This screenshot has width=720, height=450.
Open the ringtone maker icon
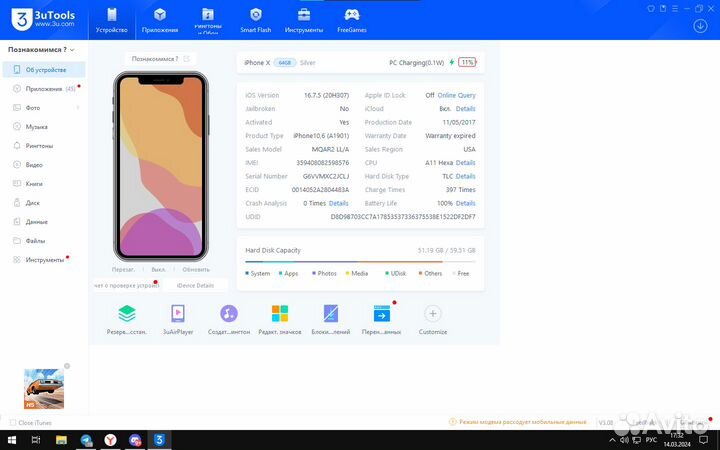click(x=229, y=314)
